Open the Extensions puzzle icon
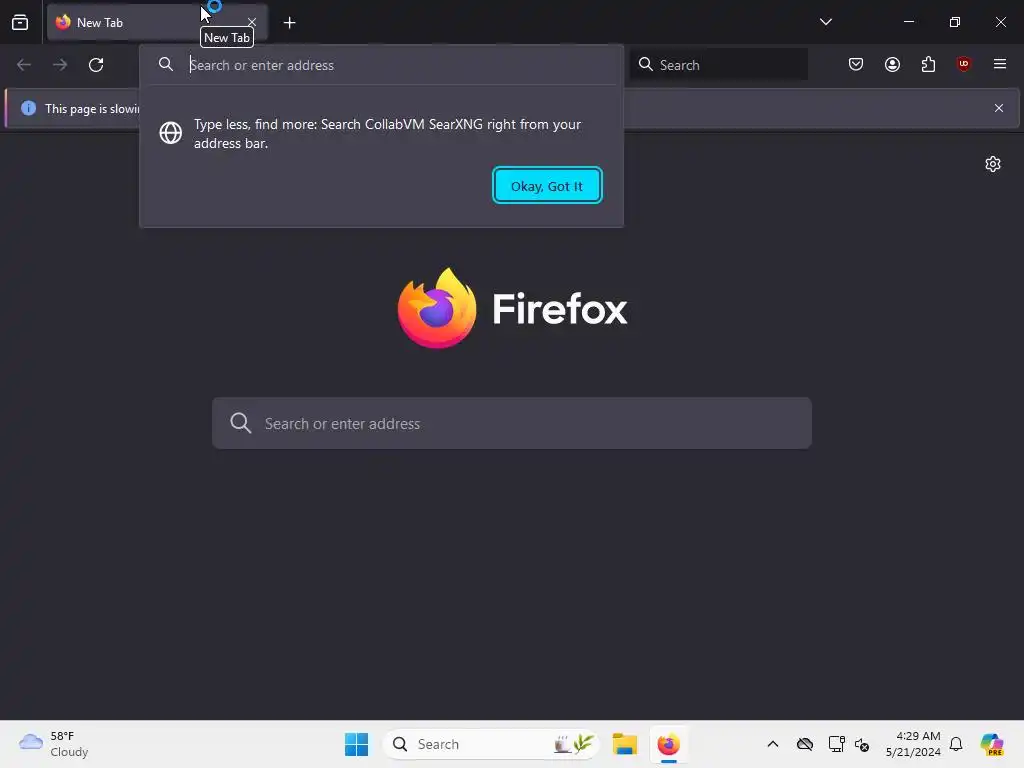 [x=928, y=64]
